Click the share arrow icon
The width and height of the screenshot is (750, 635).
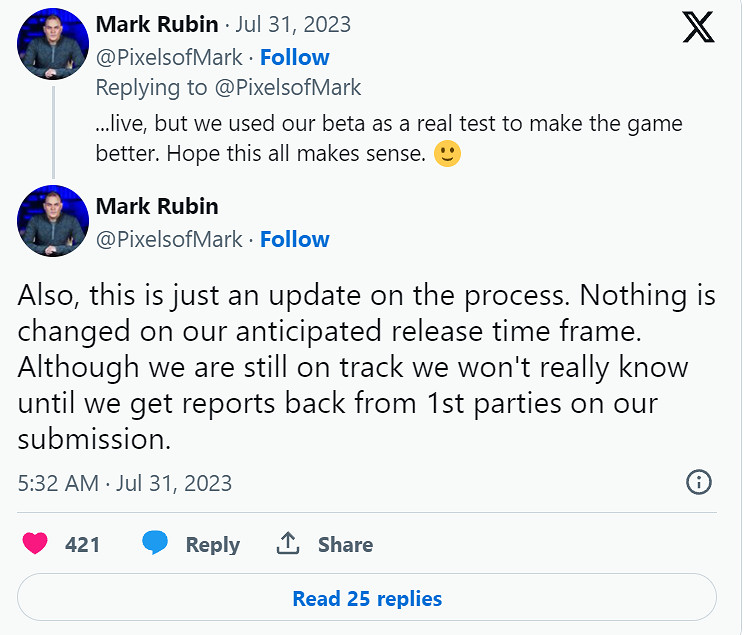click(x=288, y=544)
